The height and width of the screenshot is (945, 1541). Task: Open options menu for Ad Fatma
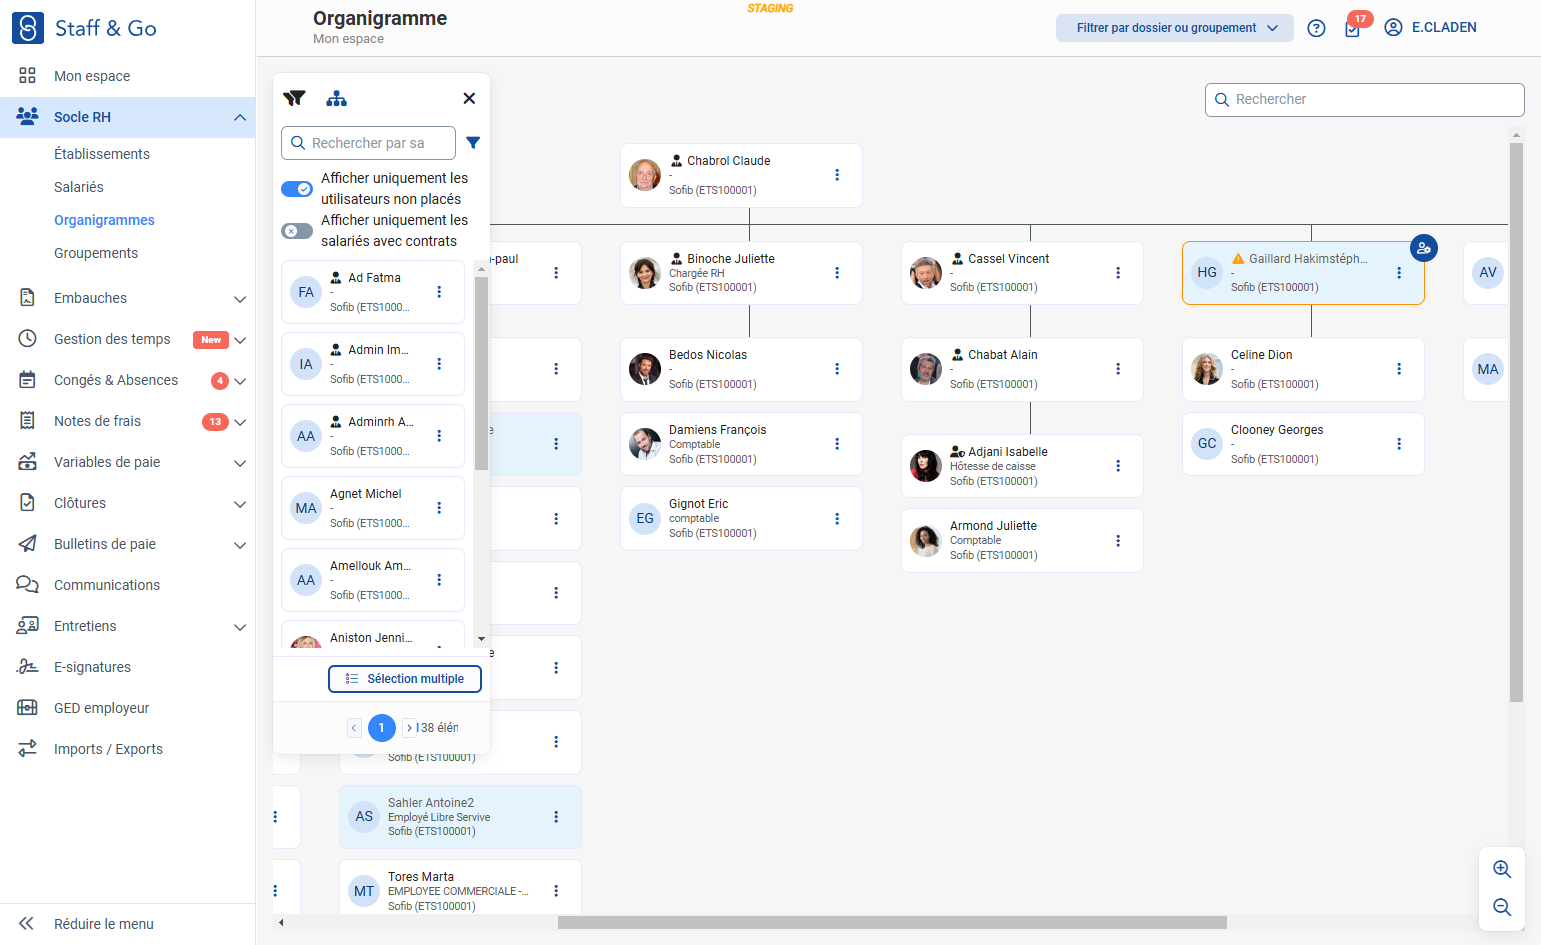click(439, 292)
